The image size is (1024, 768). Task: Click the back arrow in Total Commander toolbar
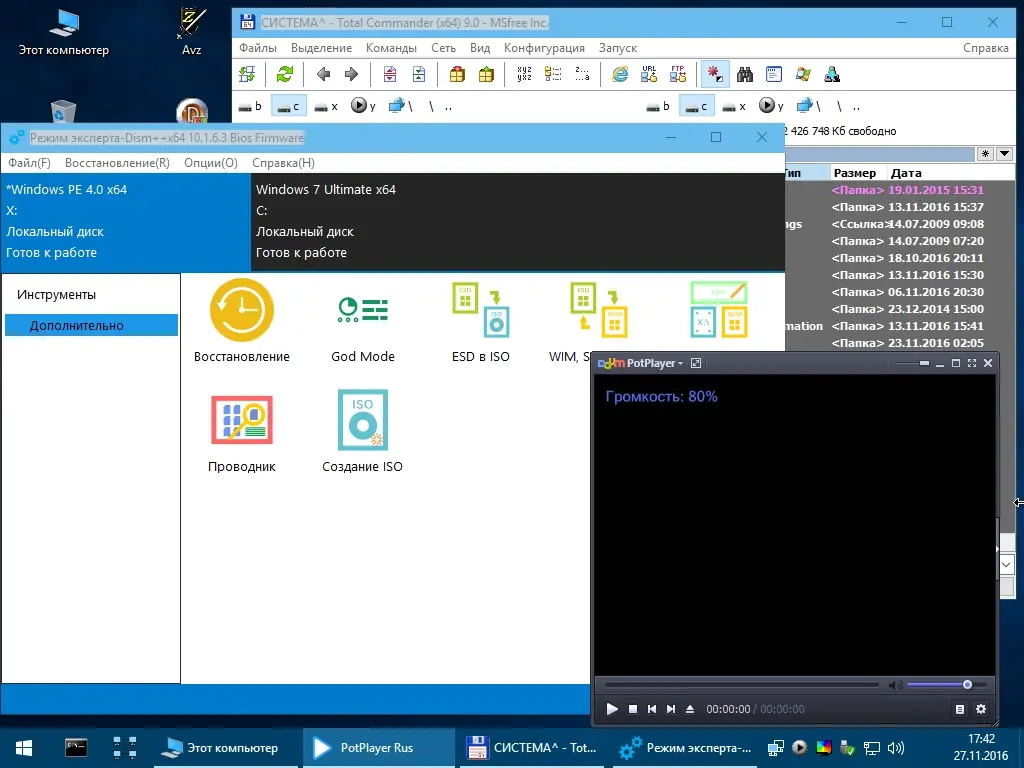(323, 74)
